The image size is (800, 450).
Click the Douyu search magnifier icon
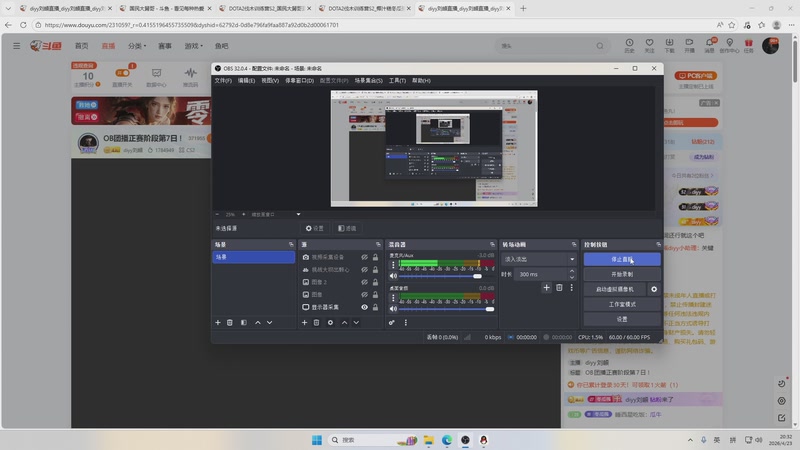coord(600,46)
